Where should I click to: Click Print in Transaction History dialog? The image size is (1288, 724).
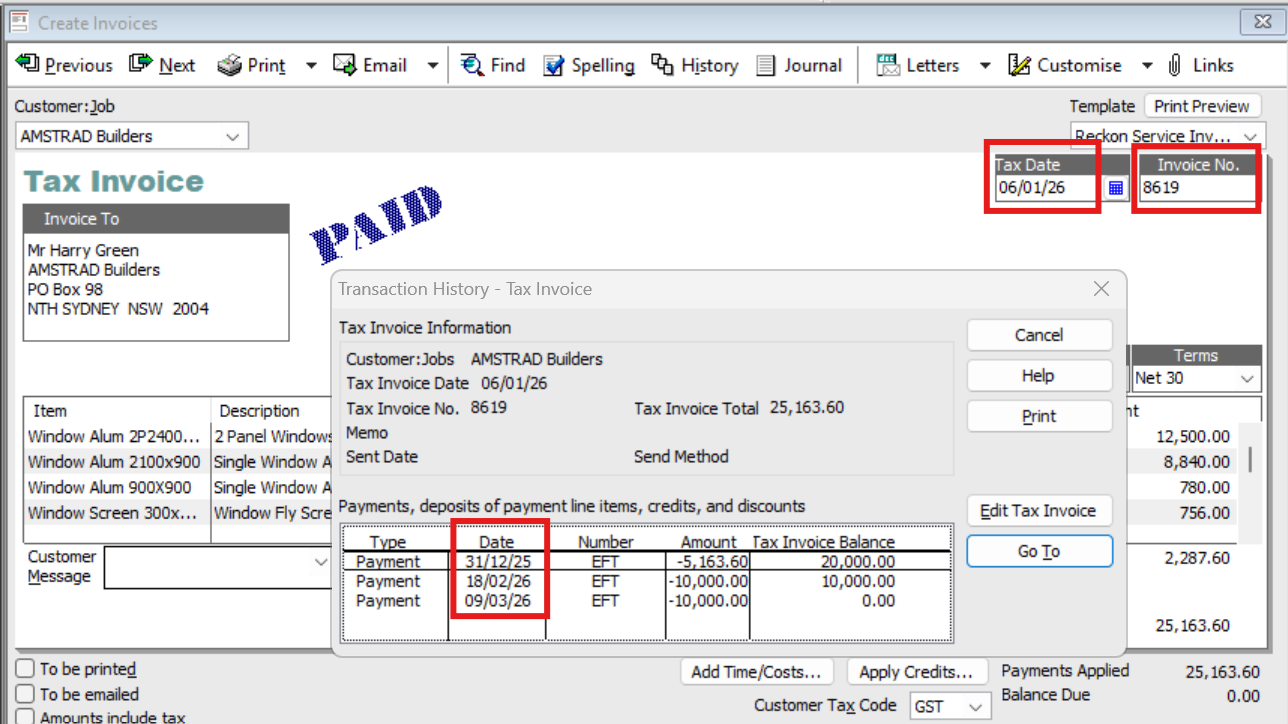tap(1039, 416)
